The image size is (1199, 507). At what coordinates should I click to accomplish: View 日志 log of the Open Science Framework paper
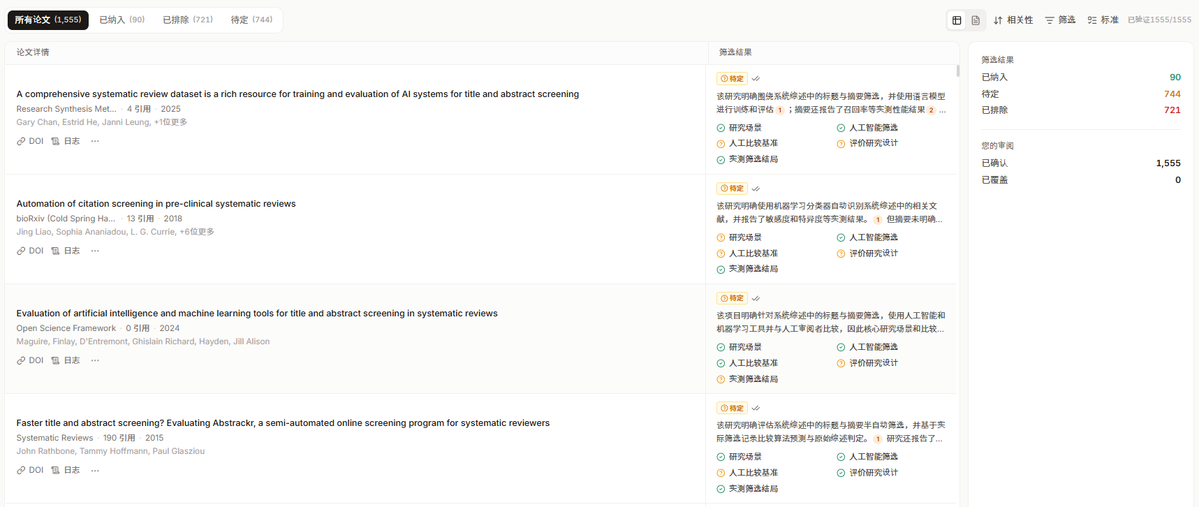click(x=66, y=360)
